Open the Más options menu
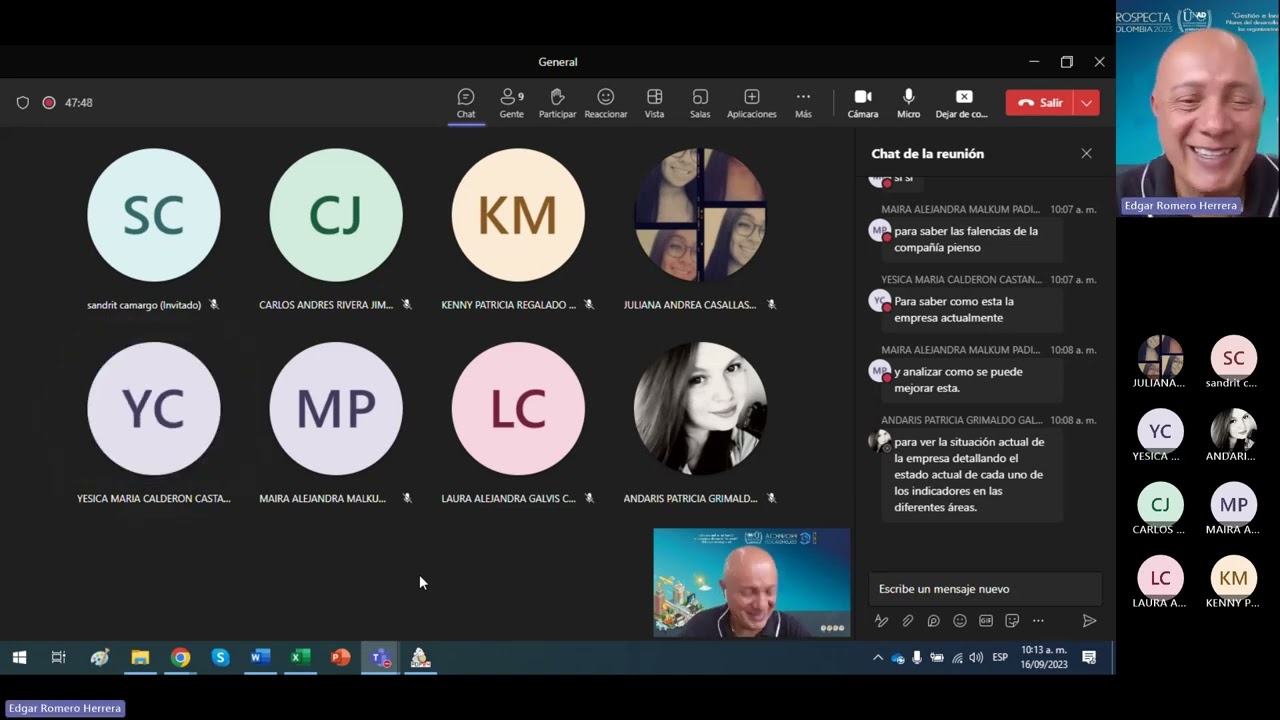 803,103
